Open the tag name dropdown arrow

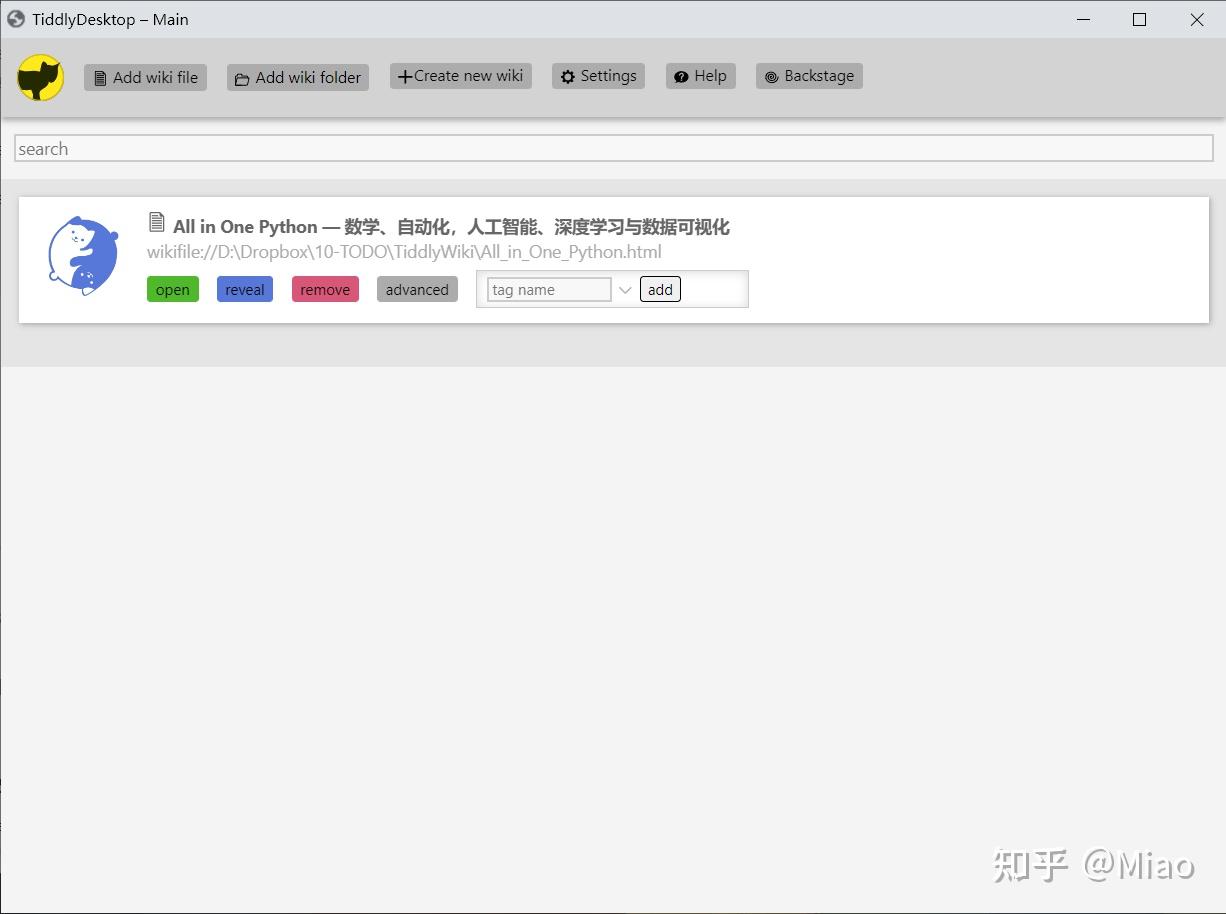point(625,289)
